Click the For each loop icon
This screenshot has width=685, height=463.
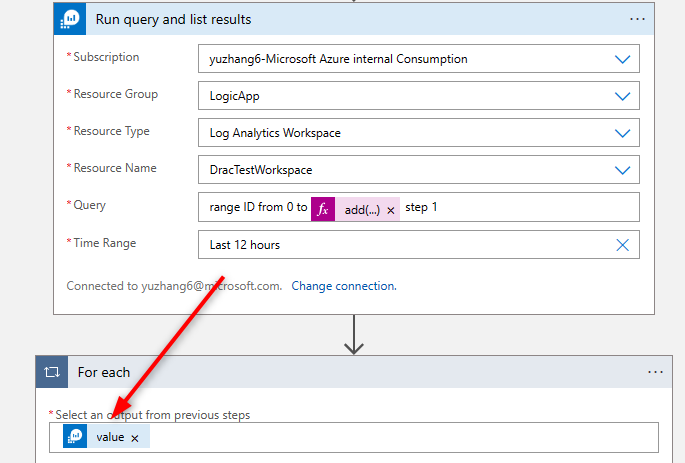[52, 372]
